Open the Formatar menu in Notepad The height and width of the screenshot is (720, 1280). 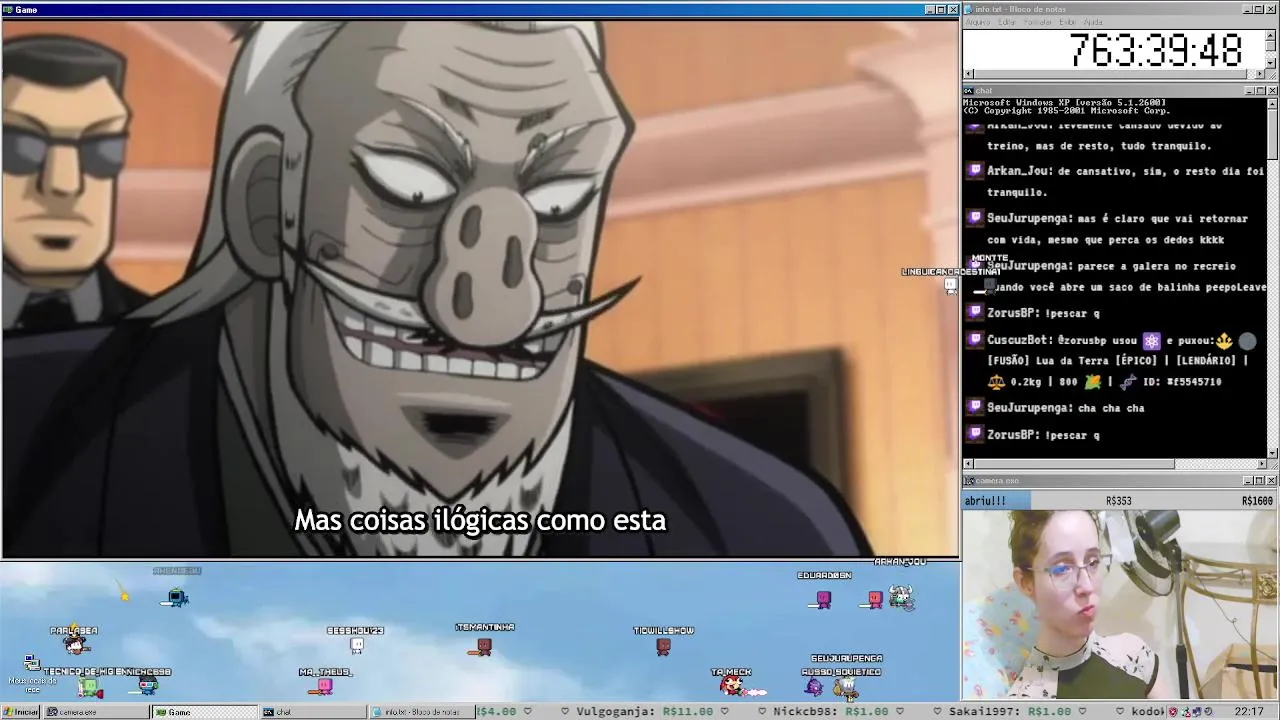(x=1037, y=22)
